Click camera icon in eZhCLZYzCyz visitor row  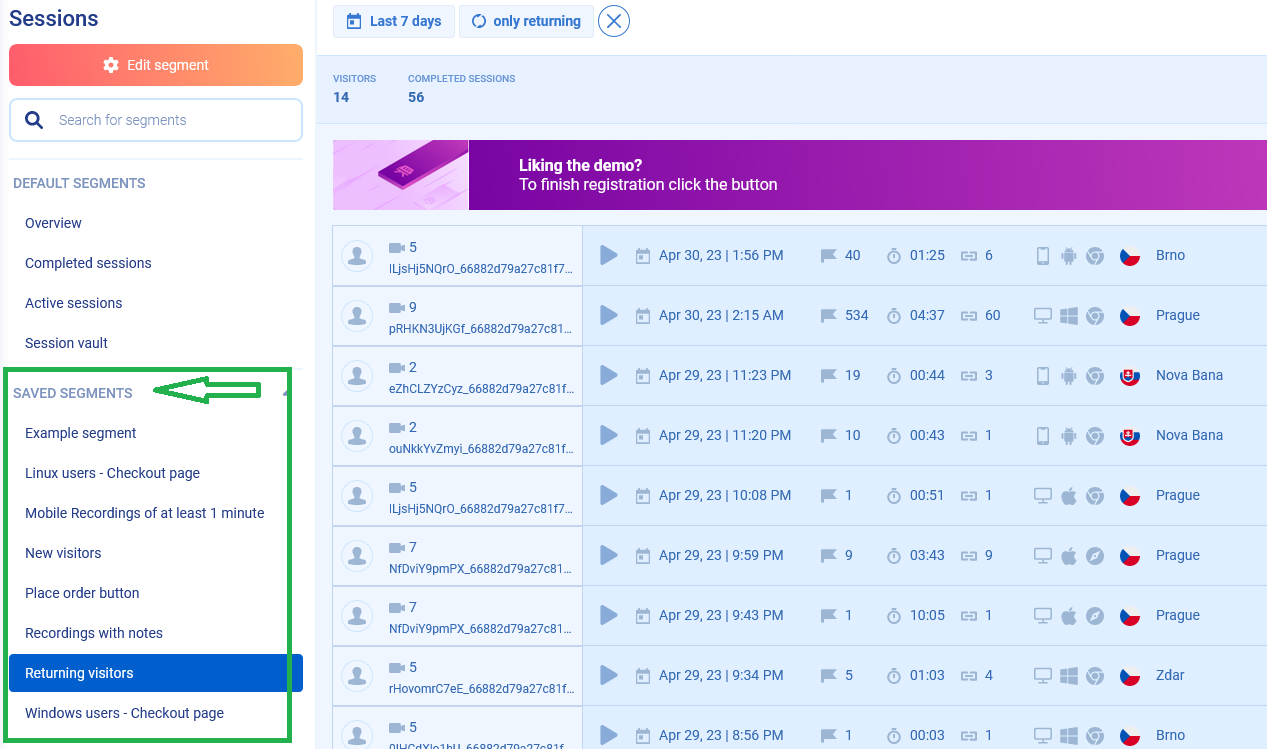click(397, 368)
